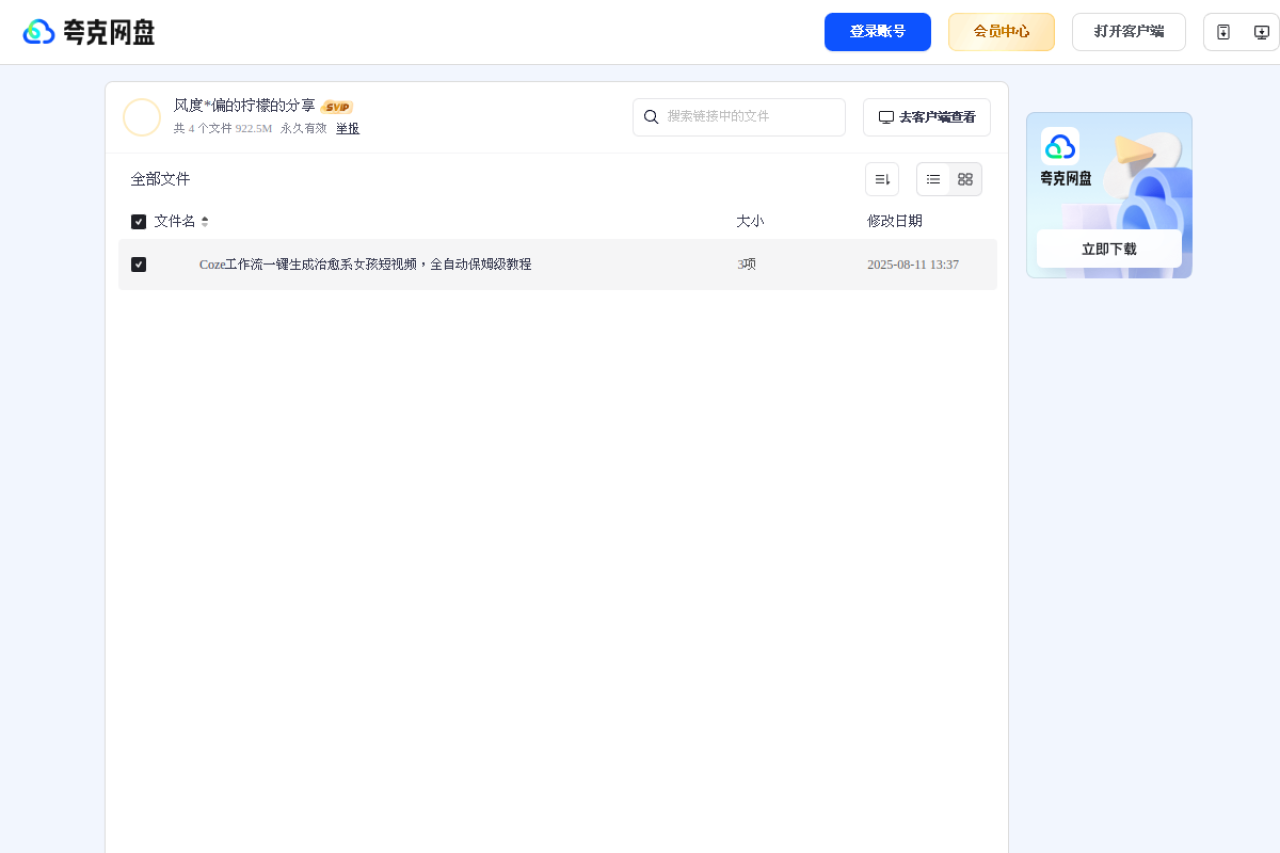Click the Quark 网盘 logo icon
Viewport: 1280px width, 853px height.
[37, 31]
